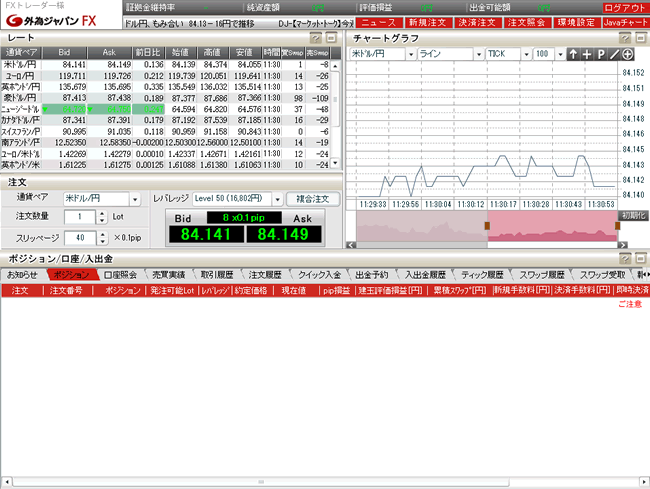Click the 初期化 chart reset button
Screen dimensions: 650x489
pos(633,215)
